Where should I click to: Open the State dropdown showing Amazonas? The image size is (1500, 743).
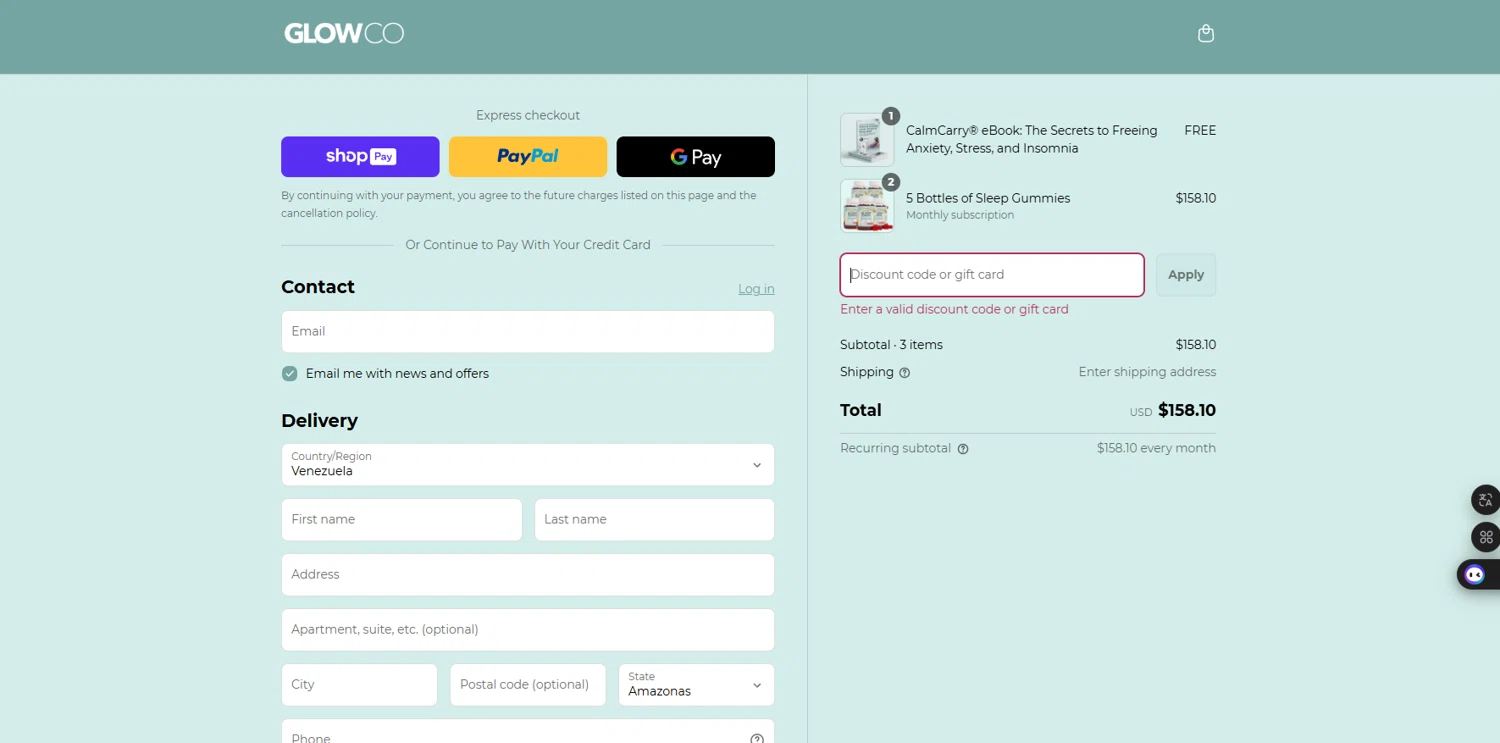point(696,685)
